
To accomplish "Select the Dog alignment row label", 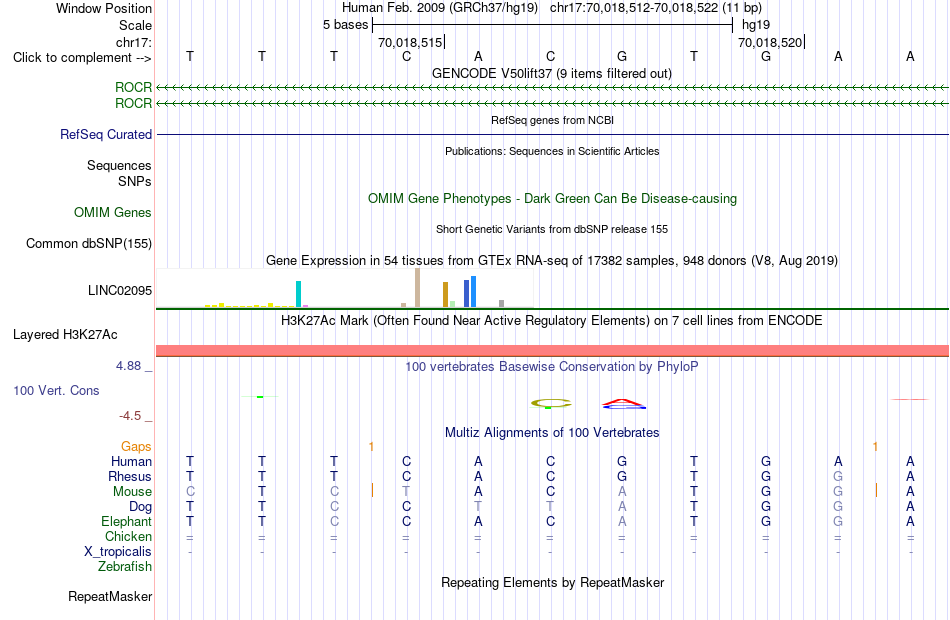I will 140,507.
